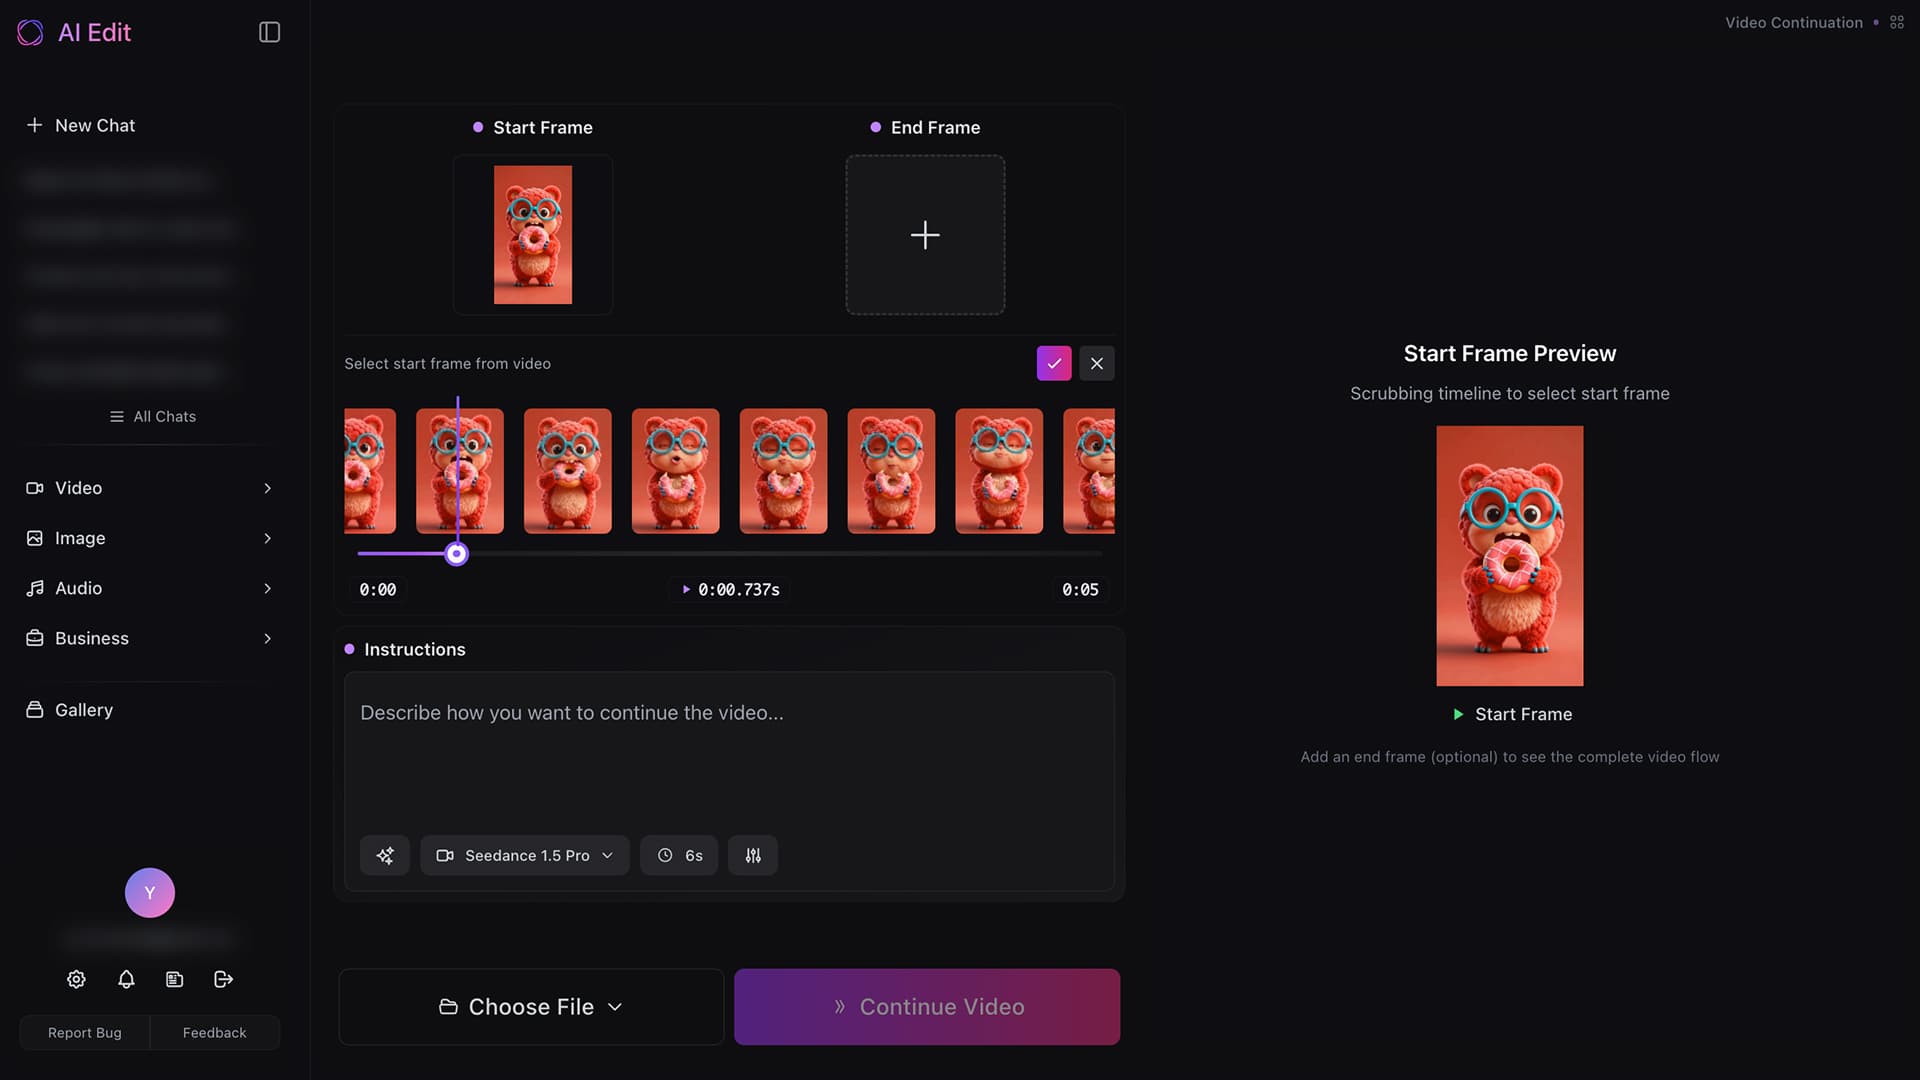This screenshot has height=1080, width=1920.
Task: Expand the Business menu item
Action: (x=150, y=638)
